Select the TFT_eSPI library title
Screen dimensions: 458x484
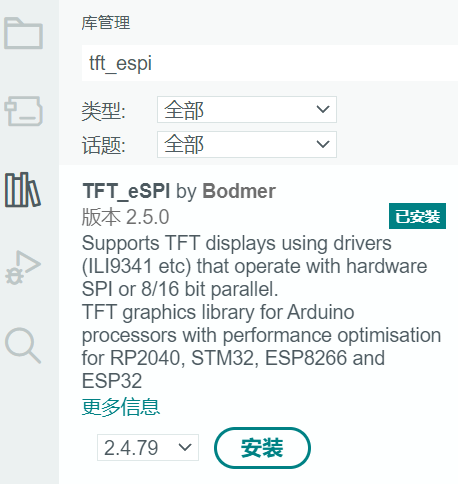click(126, 191)
